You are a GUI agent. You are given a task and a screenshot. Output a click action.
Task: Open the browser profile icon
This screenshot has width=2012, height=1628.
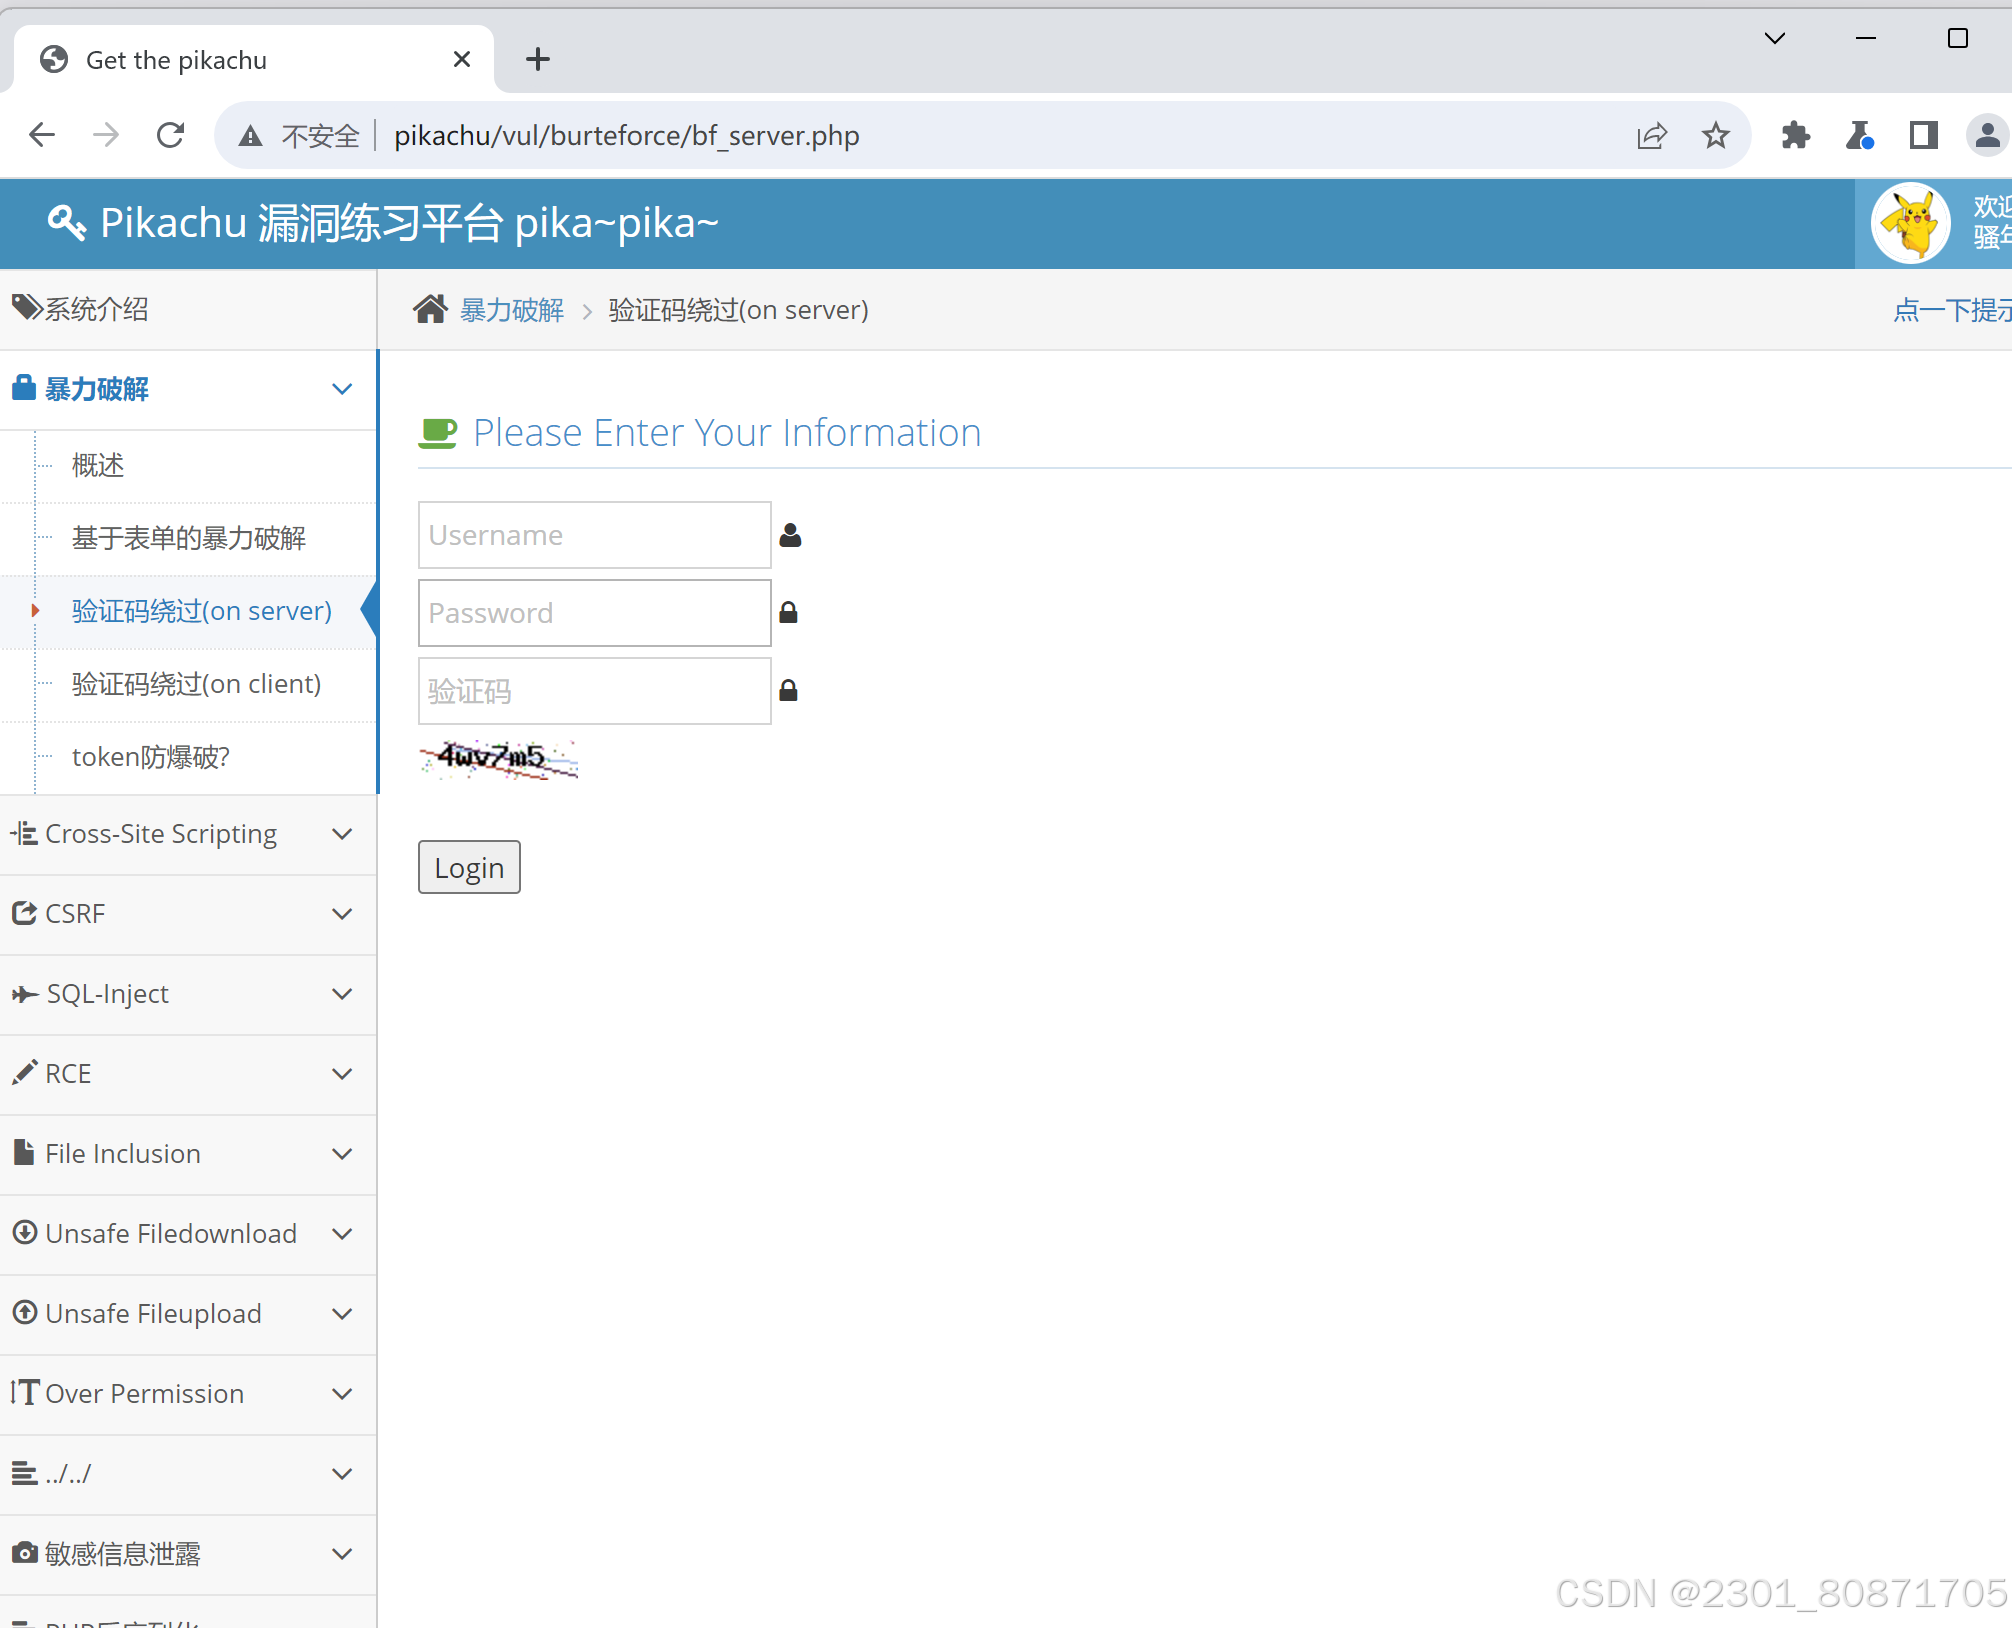pos(1986,135)
